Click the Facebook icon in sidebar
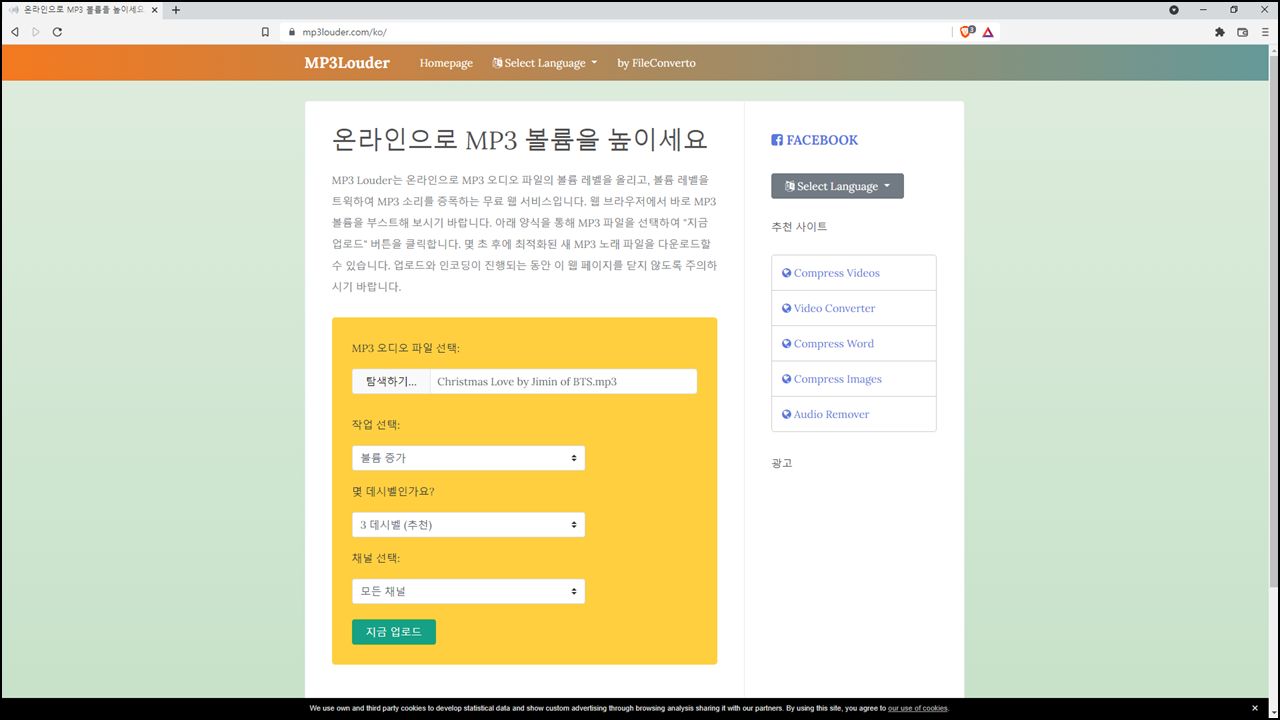Image resolution: width=1280 pixels, height=720 pixels. click(x=777, y=140)
